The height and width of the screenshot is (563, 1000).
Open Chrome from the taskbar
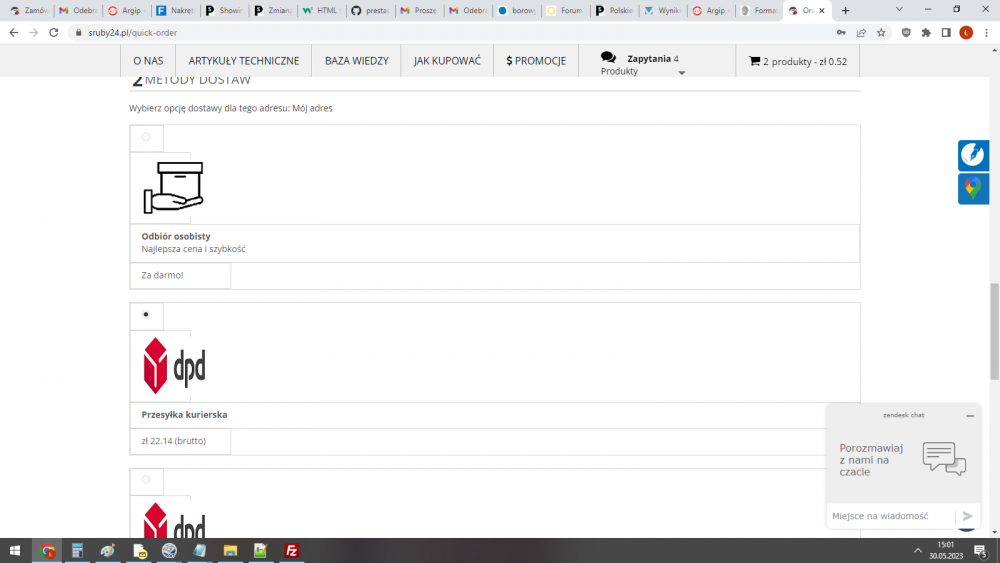pyautogui.click(x=47, y=551)
